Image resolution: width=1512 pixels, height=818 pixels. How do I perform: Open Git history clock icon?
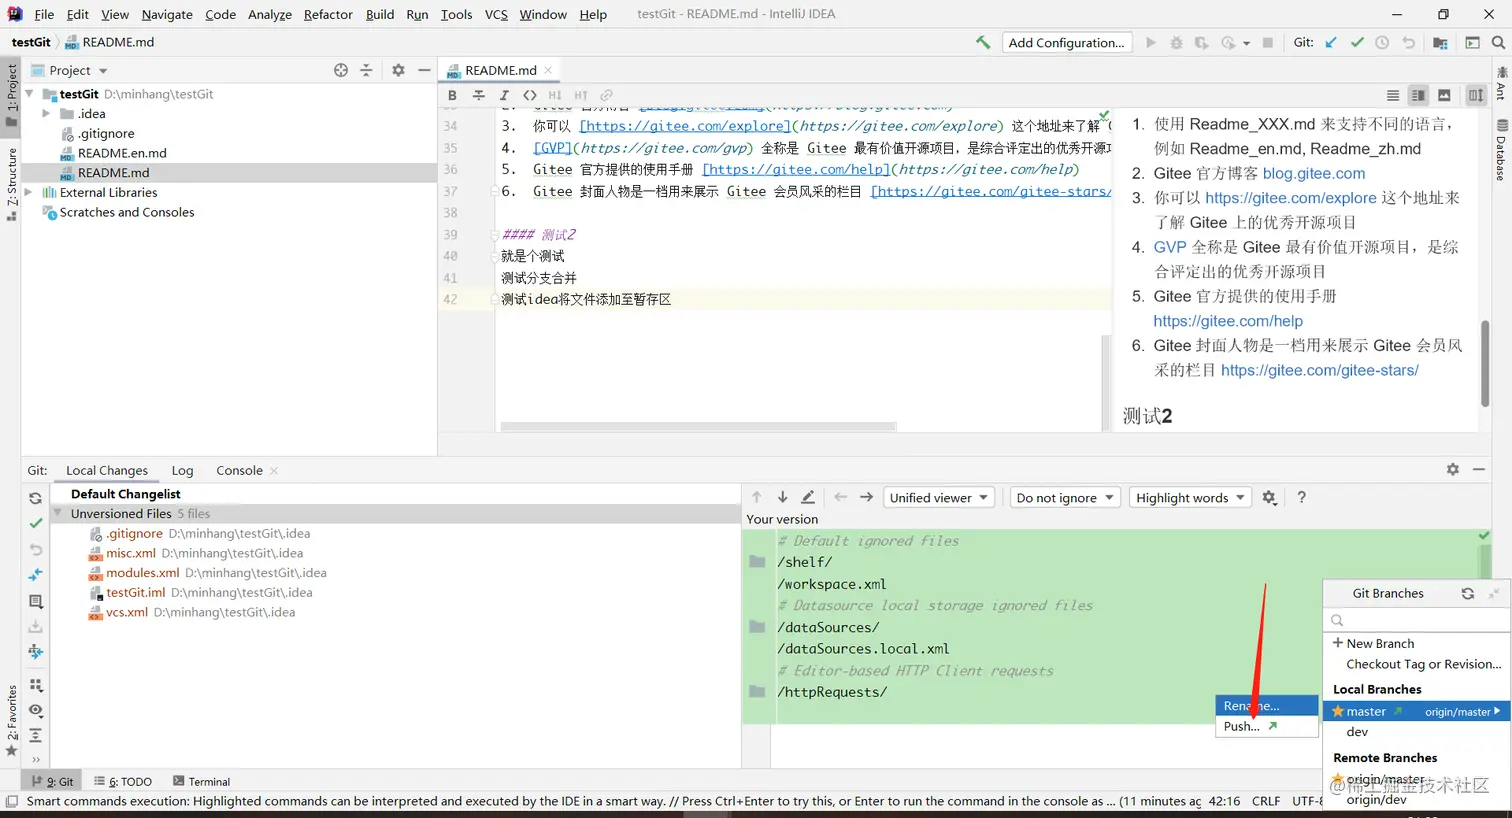pyautogui.click(x=1382, y=42)
